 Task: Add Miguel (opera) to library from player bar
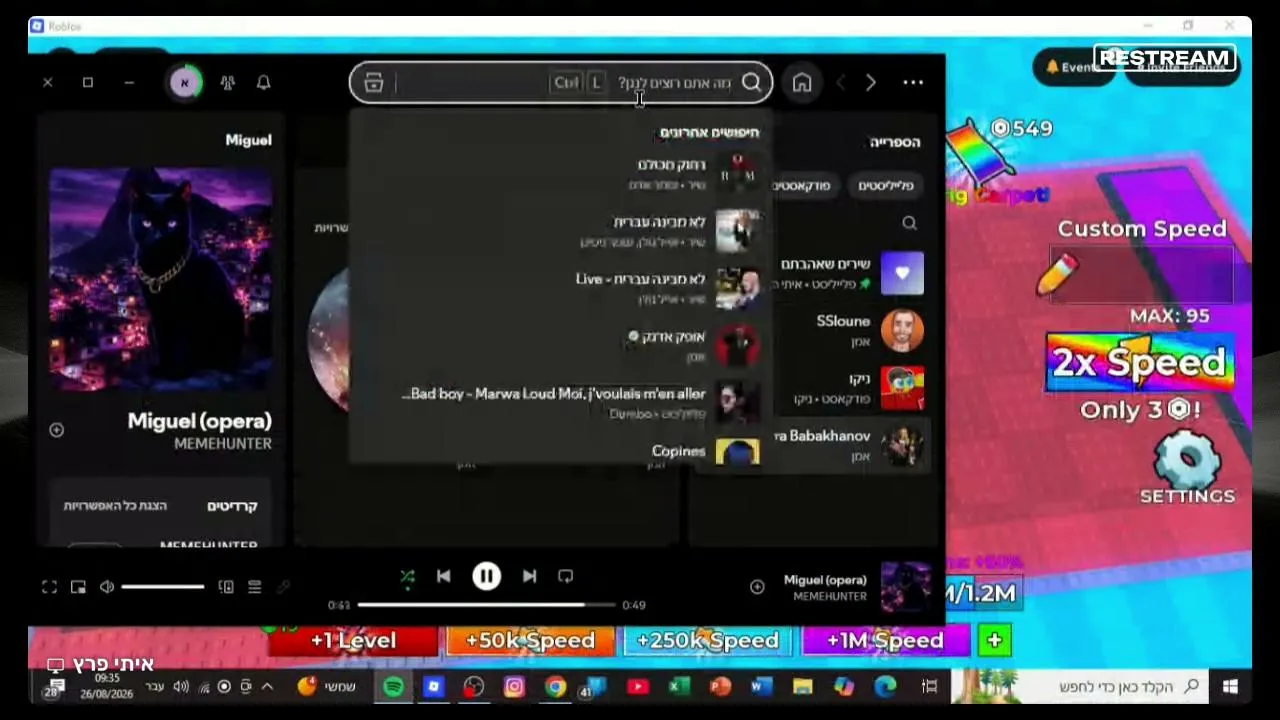point(757,587)
